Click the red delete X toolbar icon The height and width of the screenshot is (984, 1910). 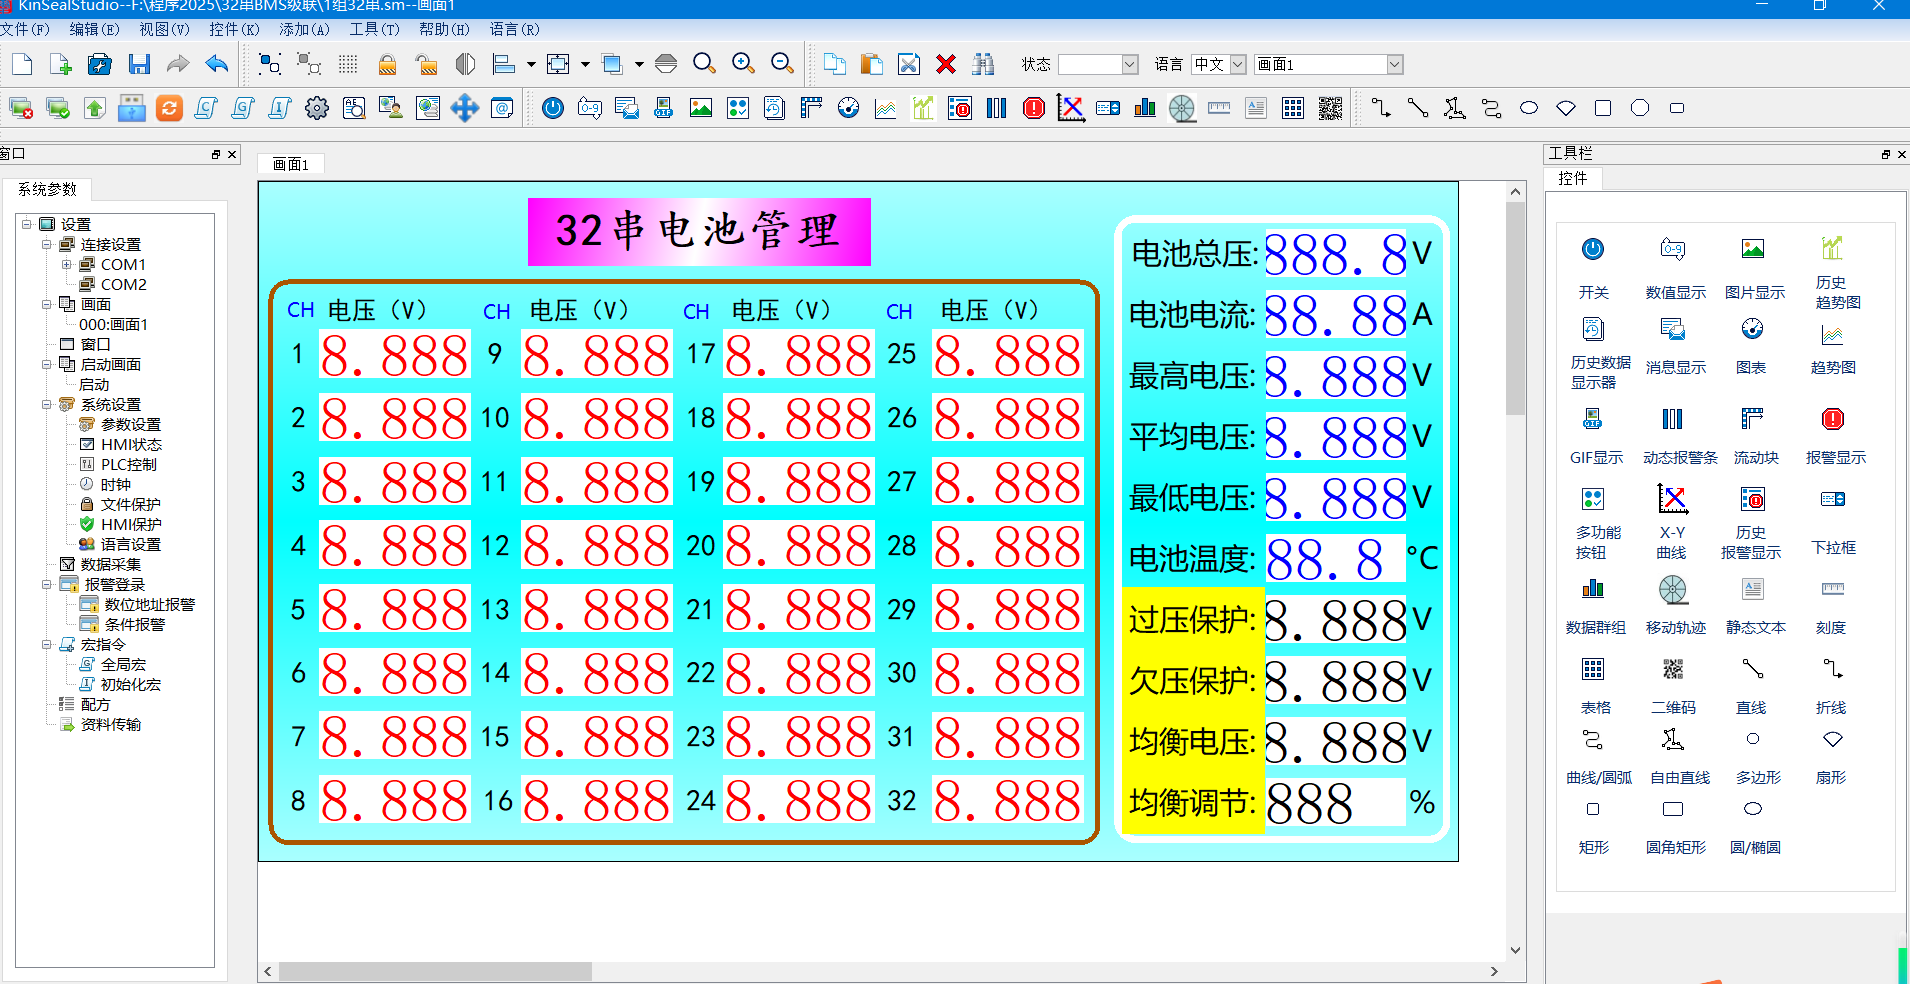(x=946, y=63)
